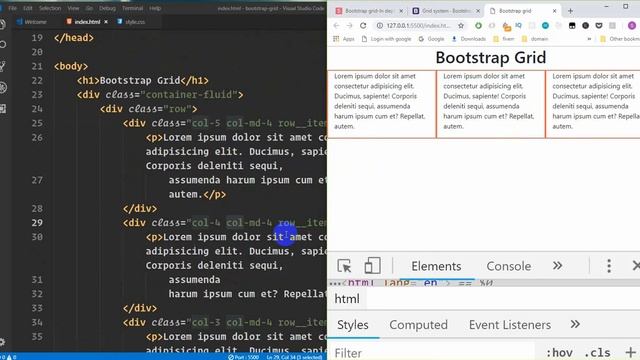This screenshot has width=640, height=360.
Task: Open the Terminal menu in VS Code
Action: 133,8
